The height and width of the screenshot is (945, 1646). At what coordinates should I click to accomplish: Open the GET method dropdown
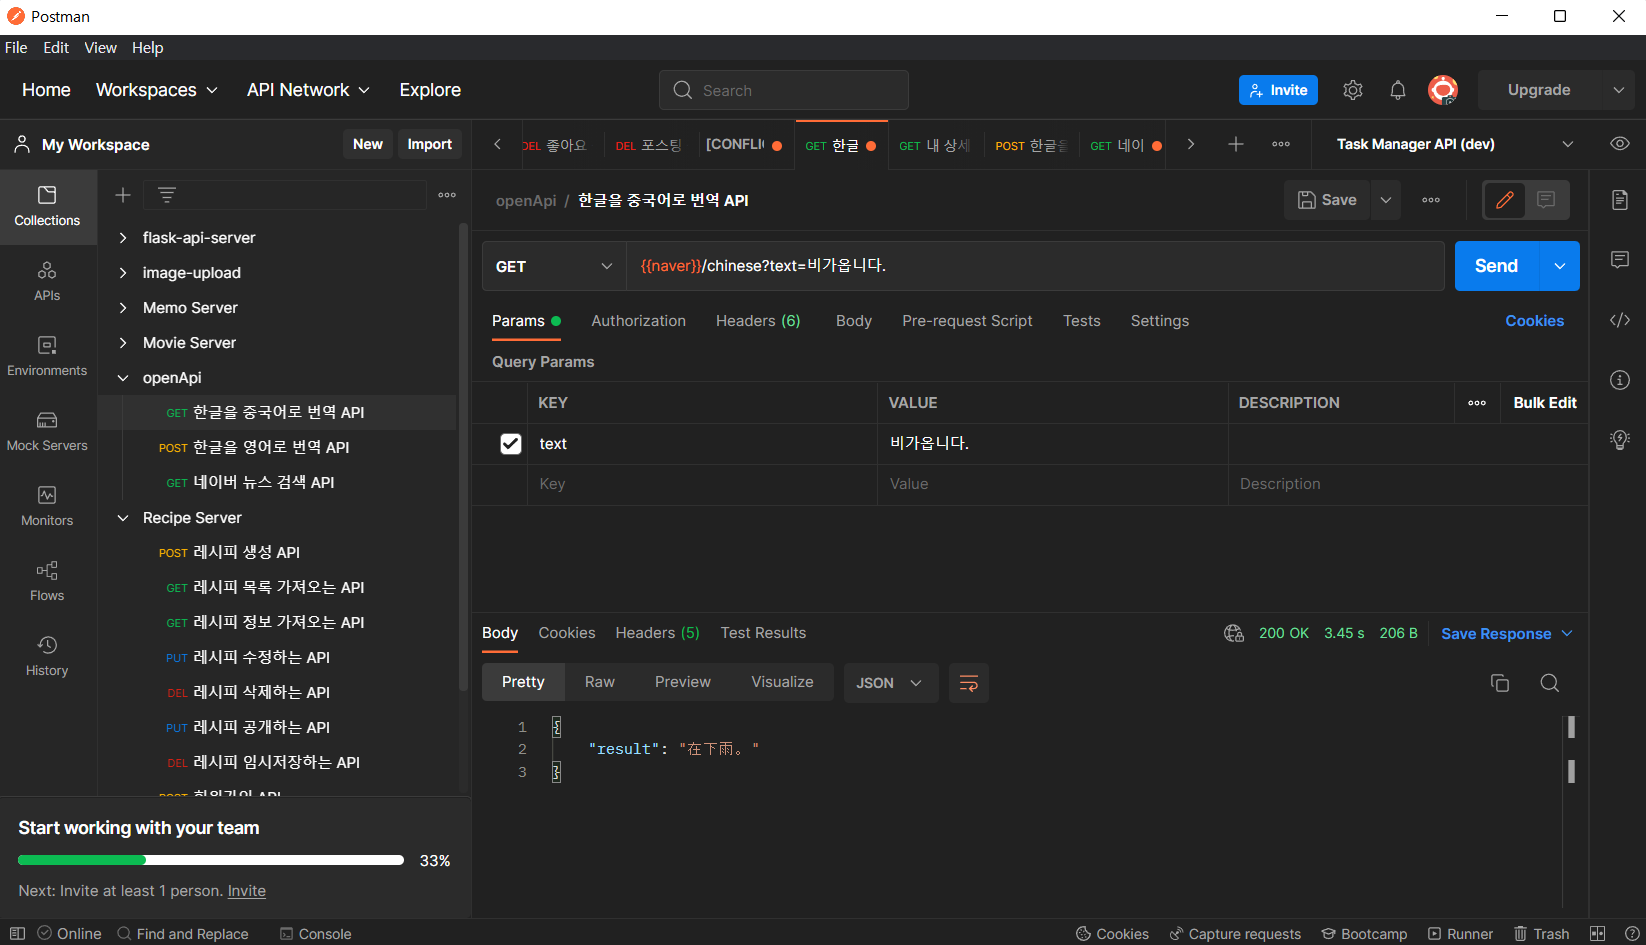pos(554,266)
